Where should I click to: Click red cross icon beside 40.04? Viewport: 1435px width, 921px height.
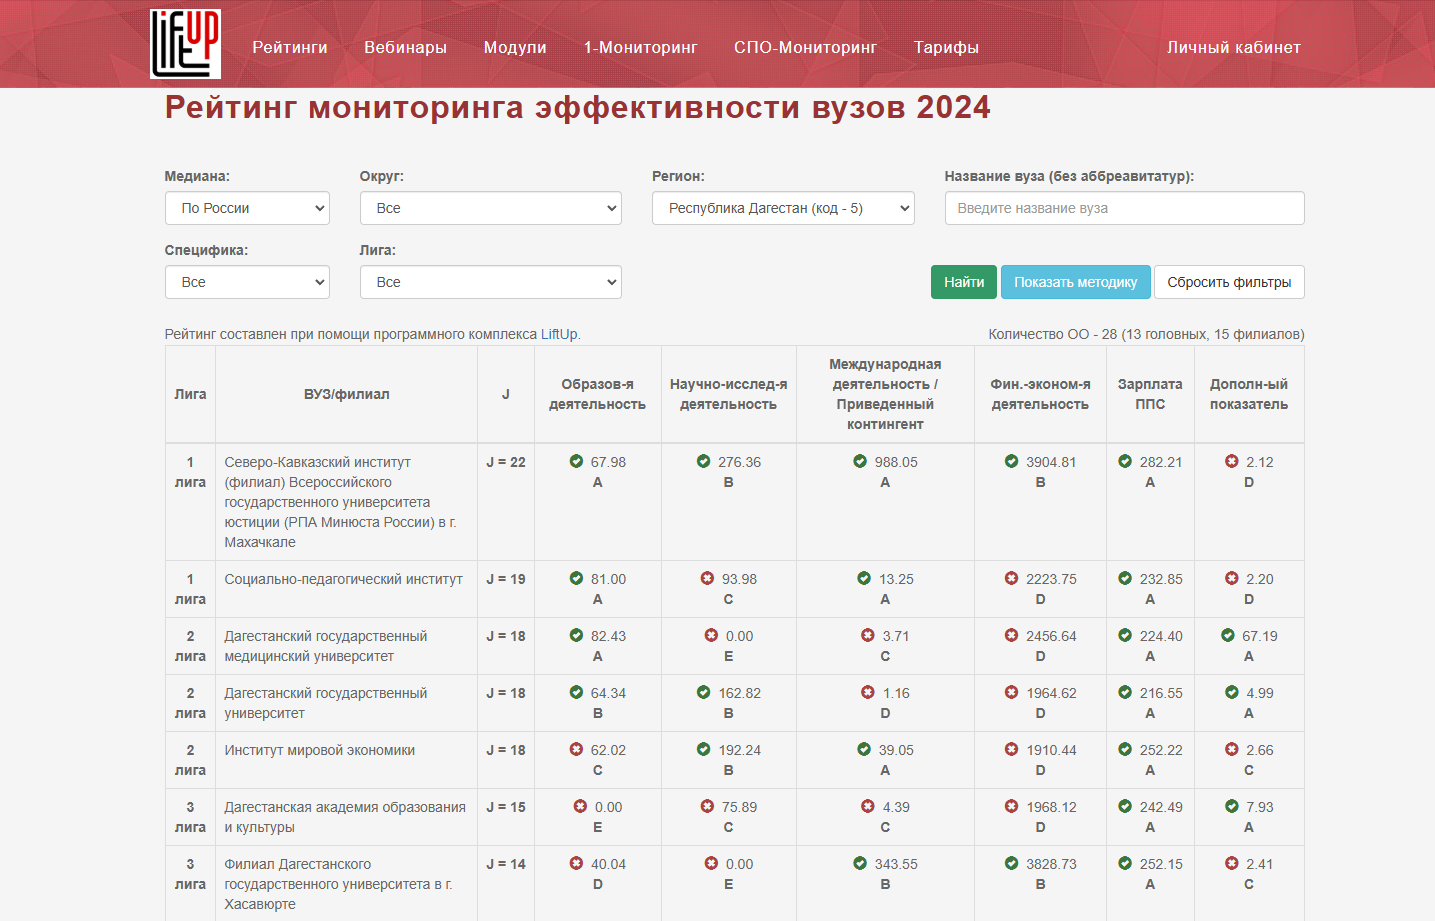click(576, 864)
